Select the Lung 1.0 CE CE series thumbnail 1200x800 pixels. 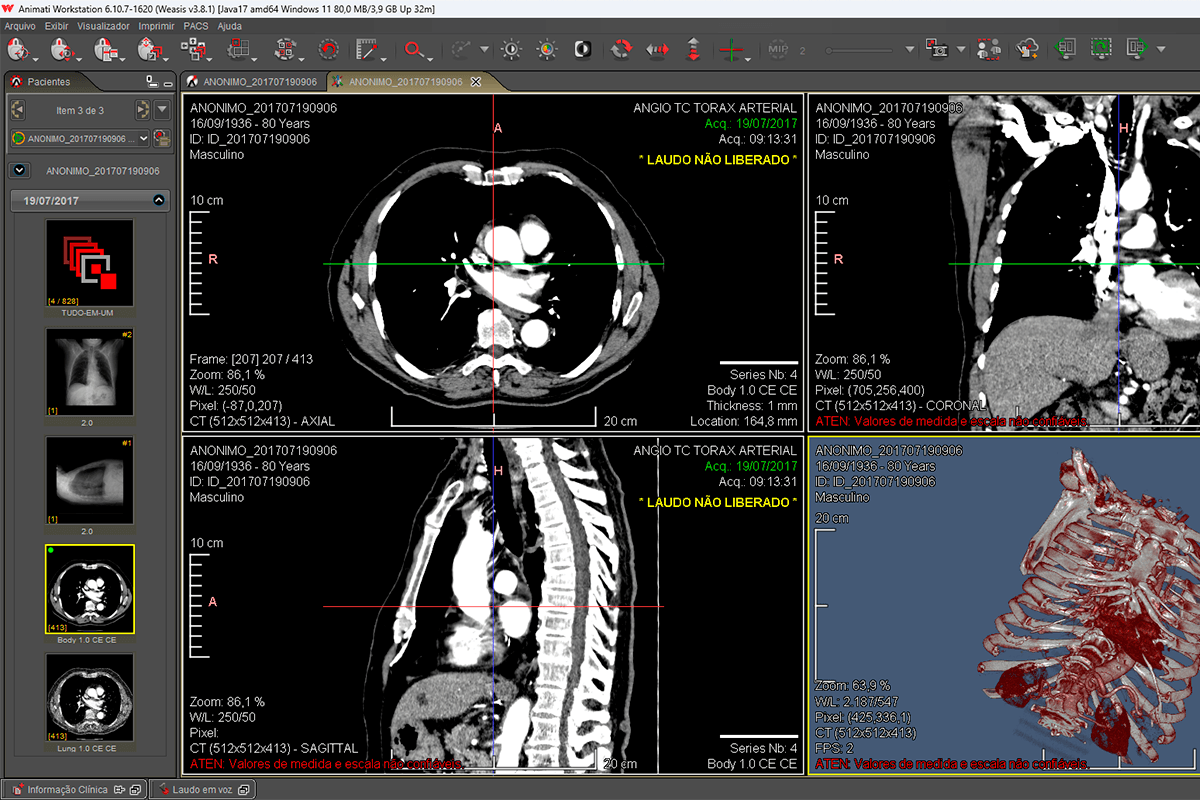pos(89,698)
